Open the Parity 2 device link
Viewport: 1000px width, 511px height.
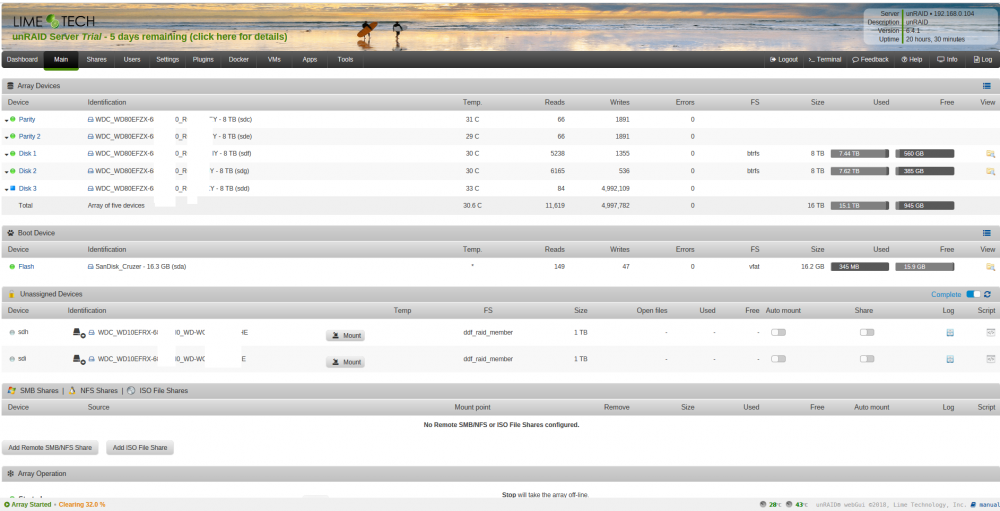click(29, 137)
